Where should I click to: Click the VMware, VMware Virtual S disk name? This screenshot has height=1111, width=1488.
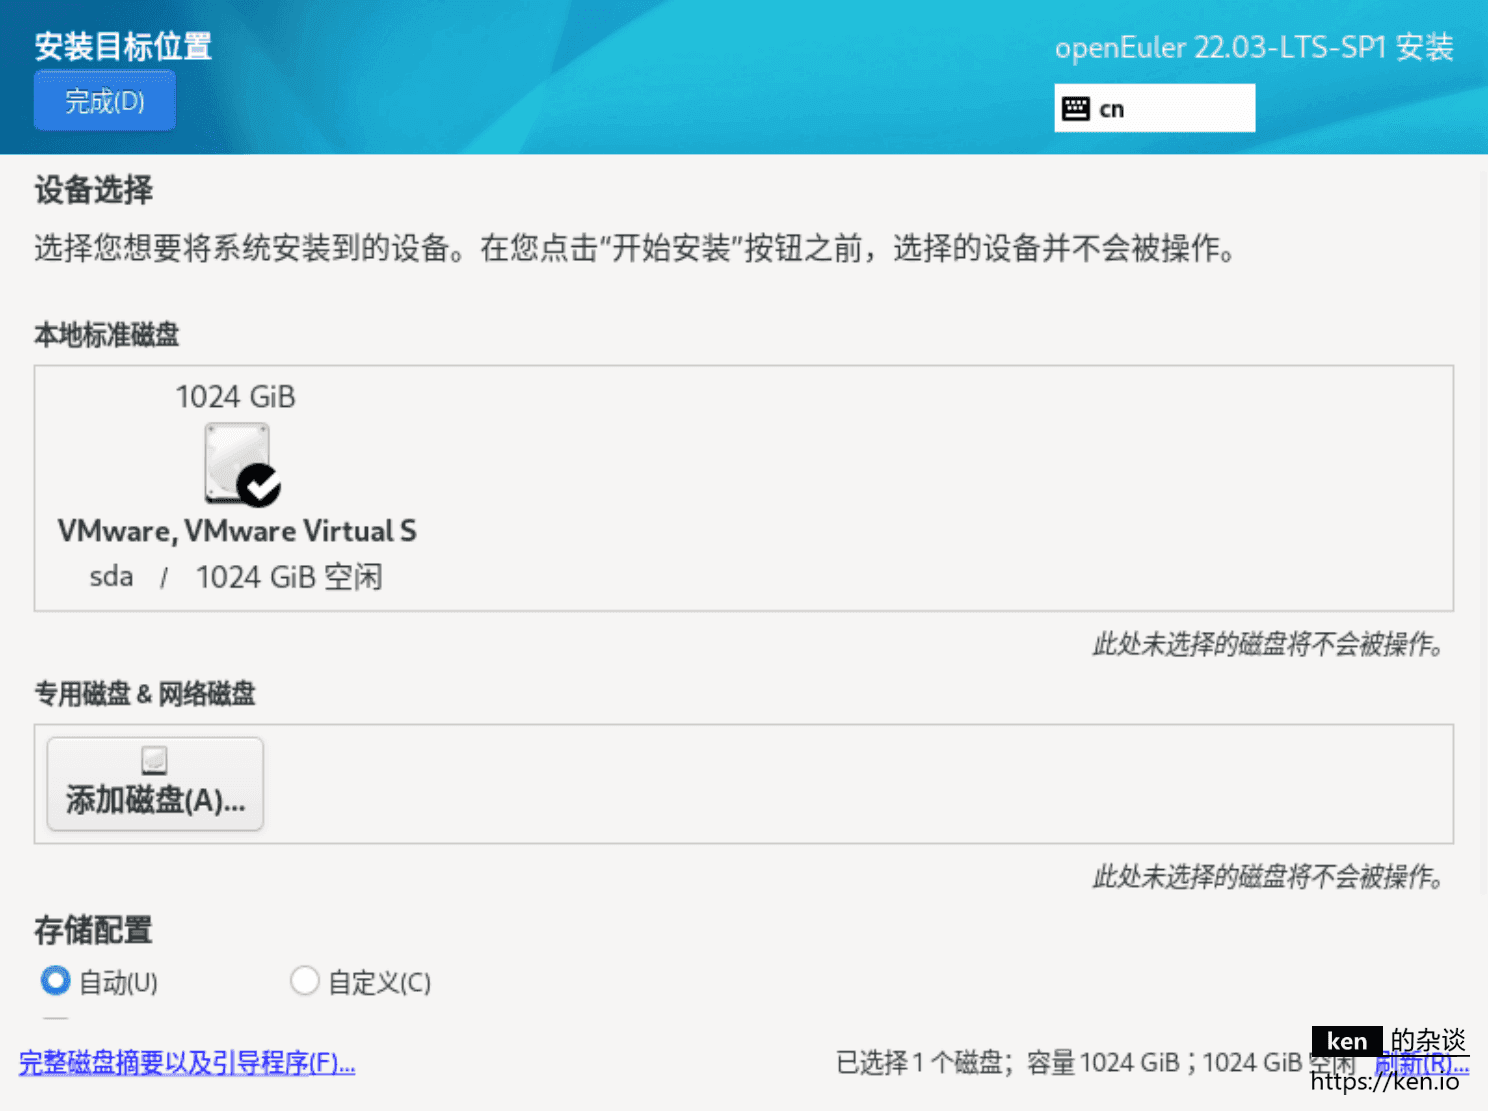(x=237, y=531)
